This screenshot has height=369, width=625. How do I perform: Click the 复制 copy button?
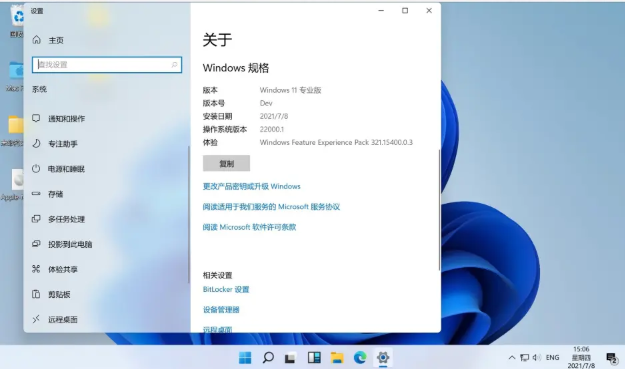(226, 163)
